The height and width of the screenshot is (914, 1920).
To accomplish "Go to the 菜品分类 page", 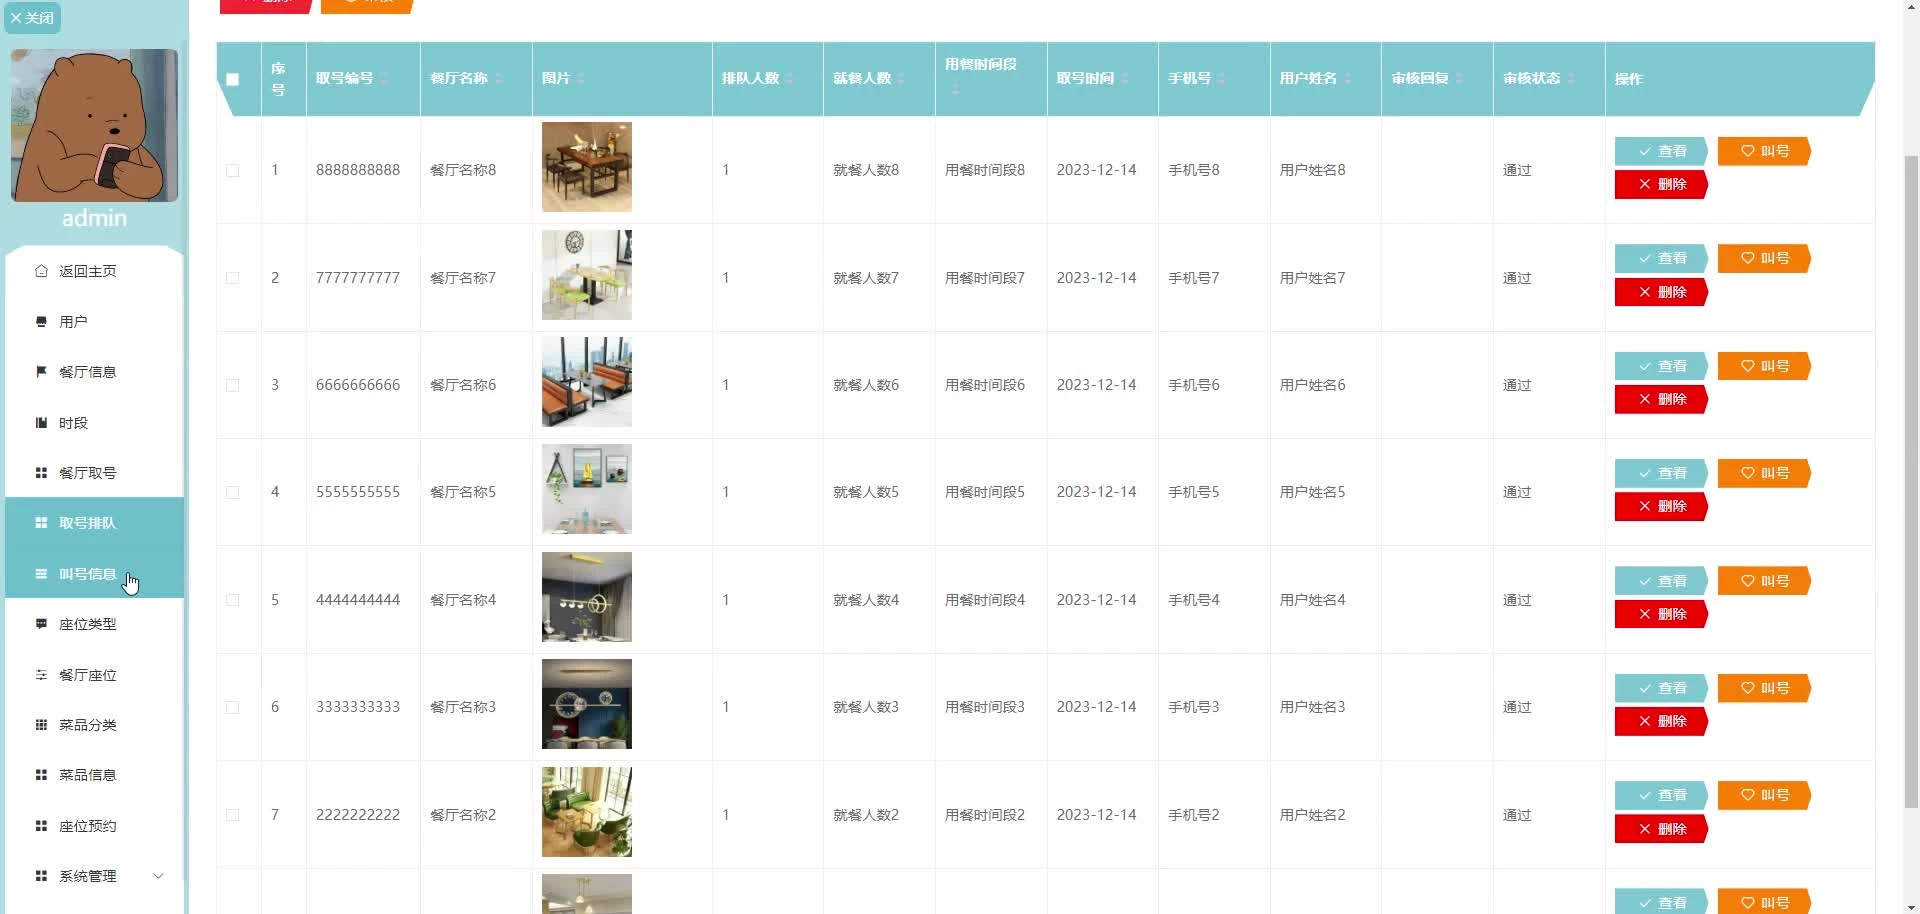I will pyautogui.click(x=94, y=725).
